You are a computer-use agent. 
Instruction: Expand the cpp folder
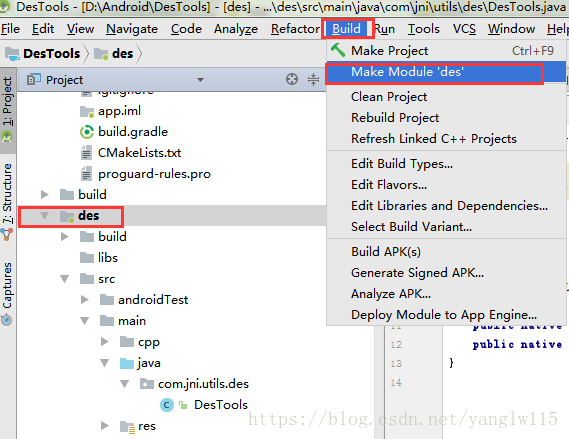[105, 342]
